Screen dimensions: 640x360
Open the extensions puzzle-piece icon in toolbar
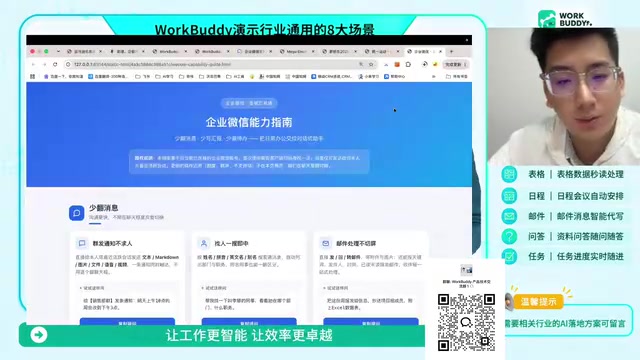(x=408, y=64)
